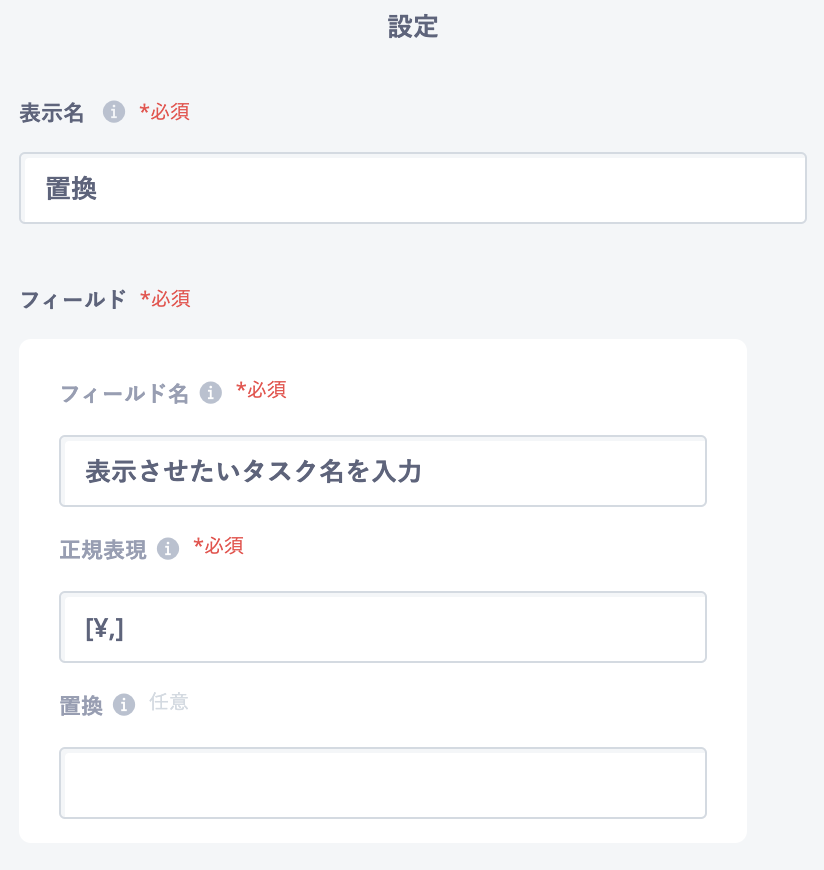Click the 表示名 label text
824x870 pixels.
point(52,113)
